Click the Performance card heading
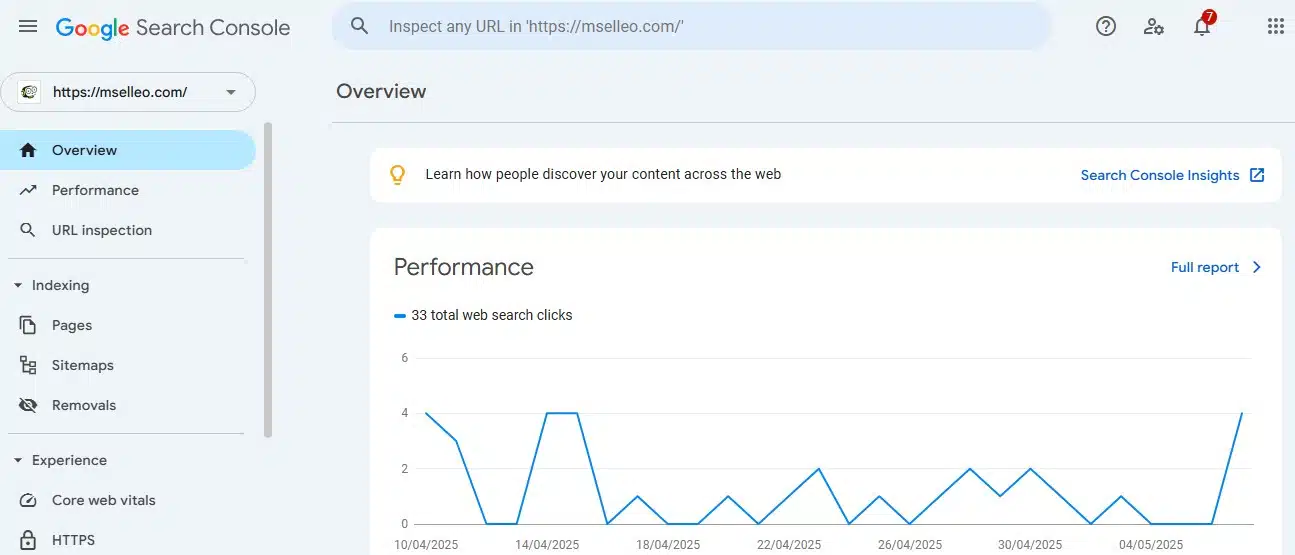Viewport: 1295px width, 555px height. 464,267
